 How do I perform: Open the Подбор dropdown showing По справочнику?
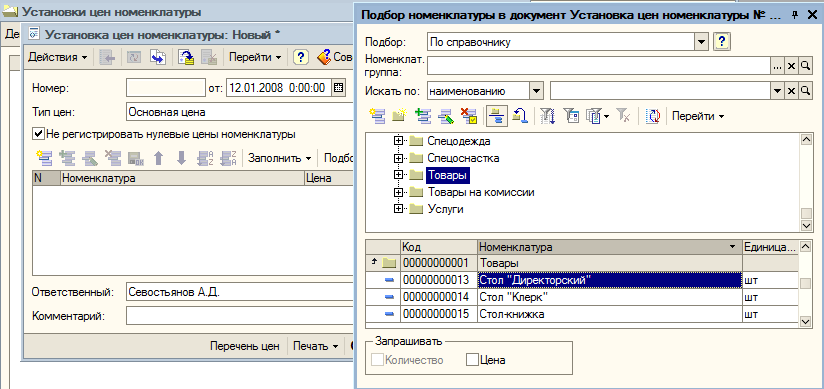[x=701, y=42]
